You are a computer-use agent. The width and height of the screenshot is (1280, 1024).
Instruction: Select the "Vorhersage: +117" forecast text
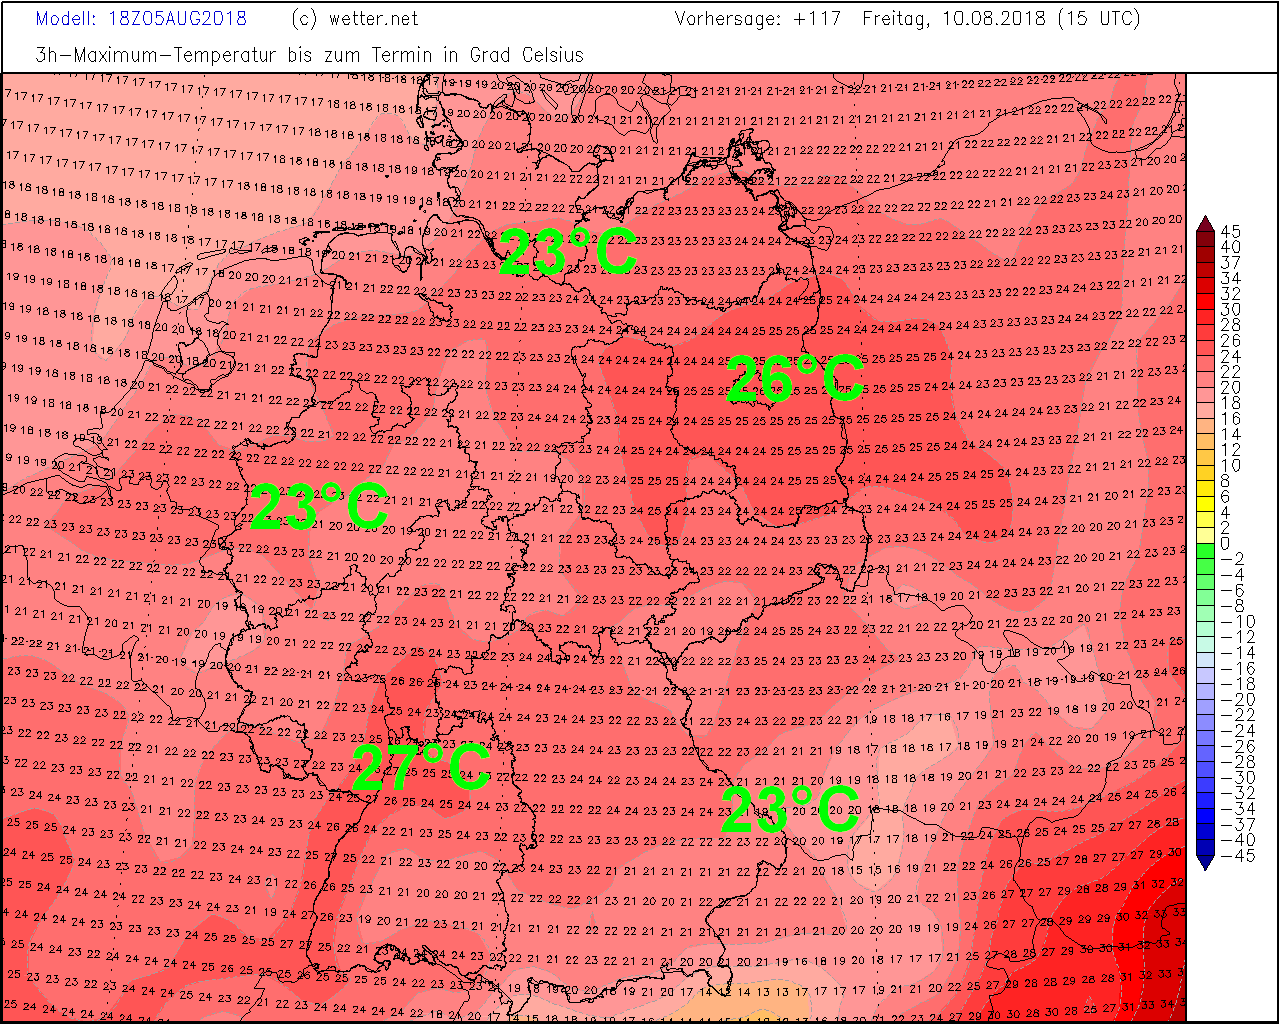click(758, 19)
